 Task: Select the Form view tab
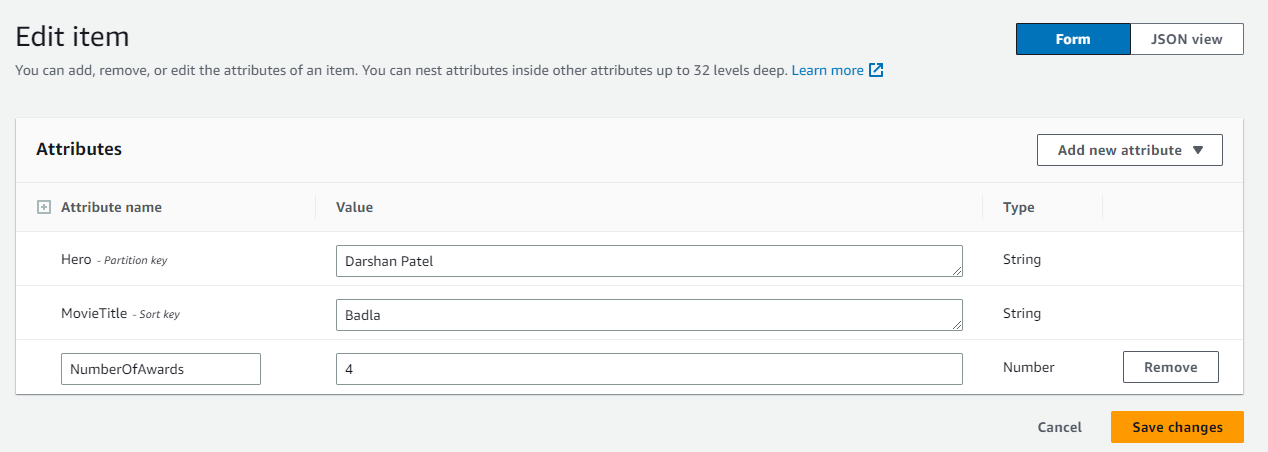click(x=1073, y=39)
